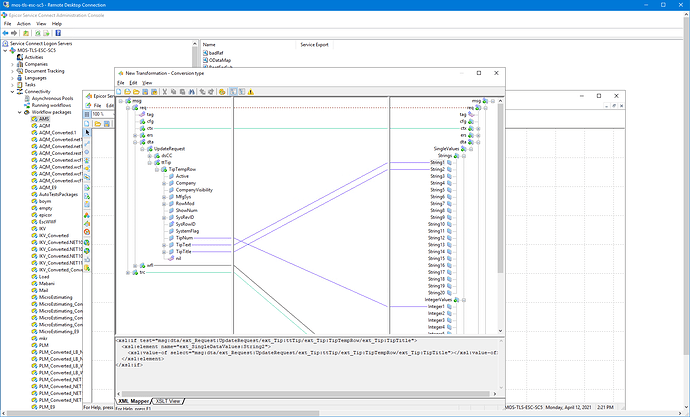Click the Forward arrow in Administration Console toolbar
The image size is (690, 417).
click(x=14, y=33)
